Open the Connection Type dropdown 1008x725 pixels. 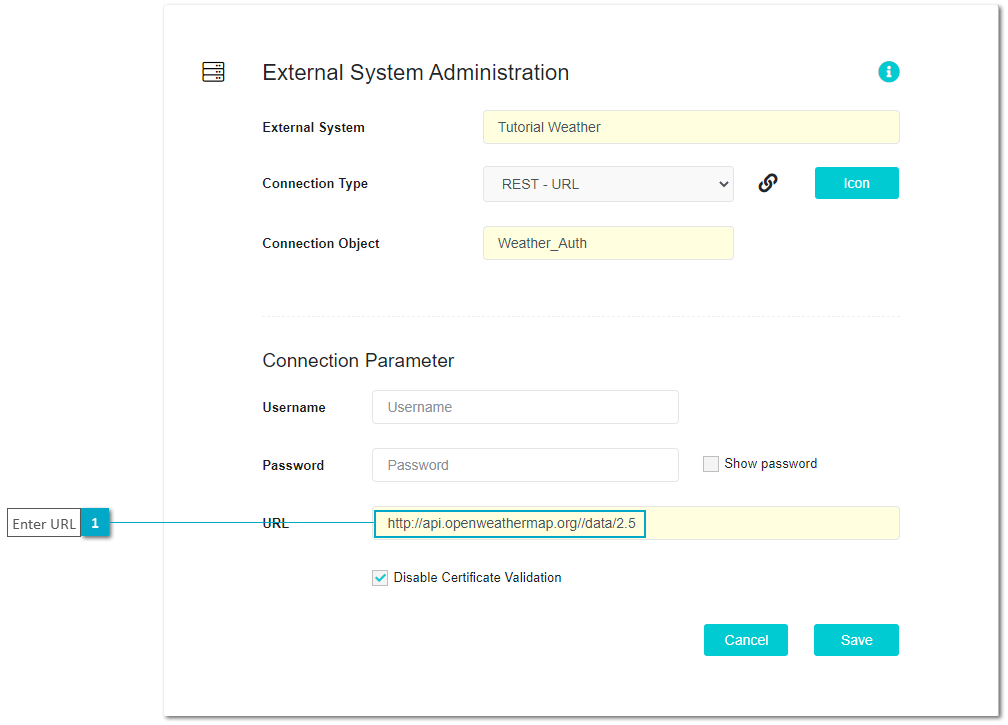point(608,184)
